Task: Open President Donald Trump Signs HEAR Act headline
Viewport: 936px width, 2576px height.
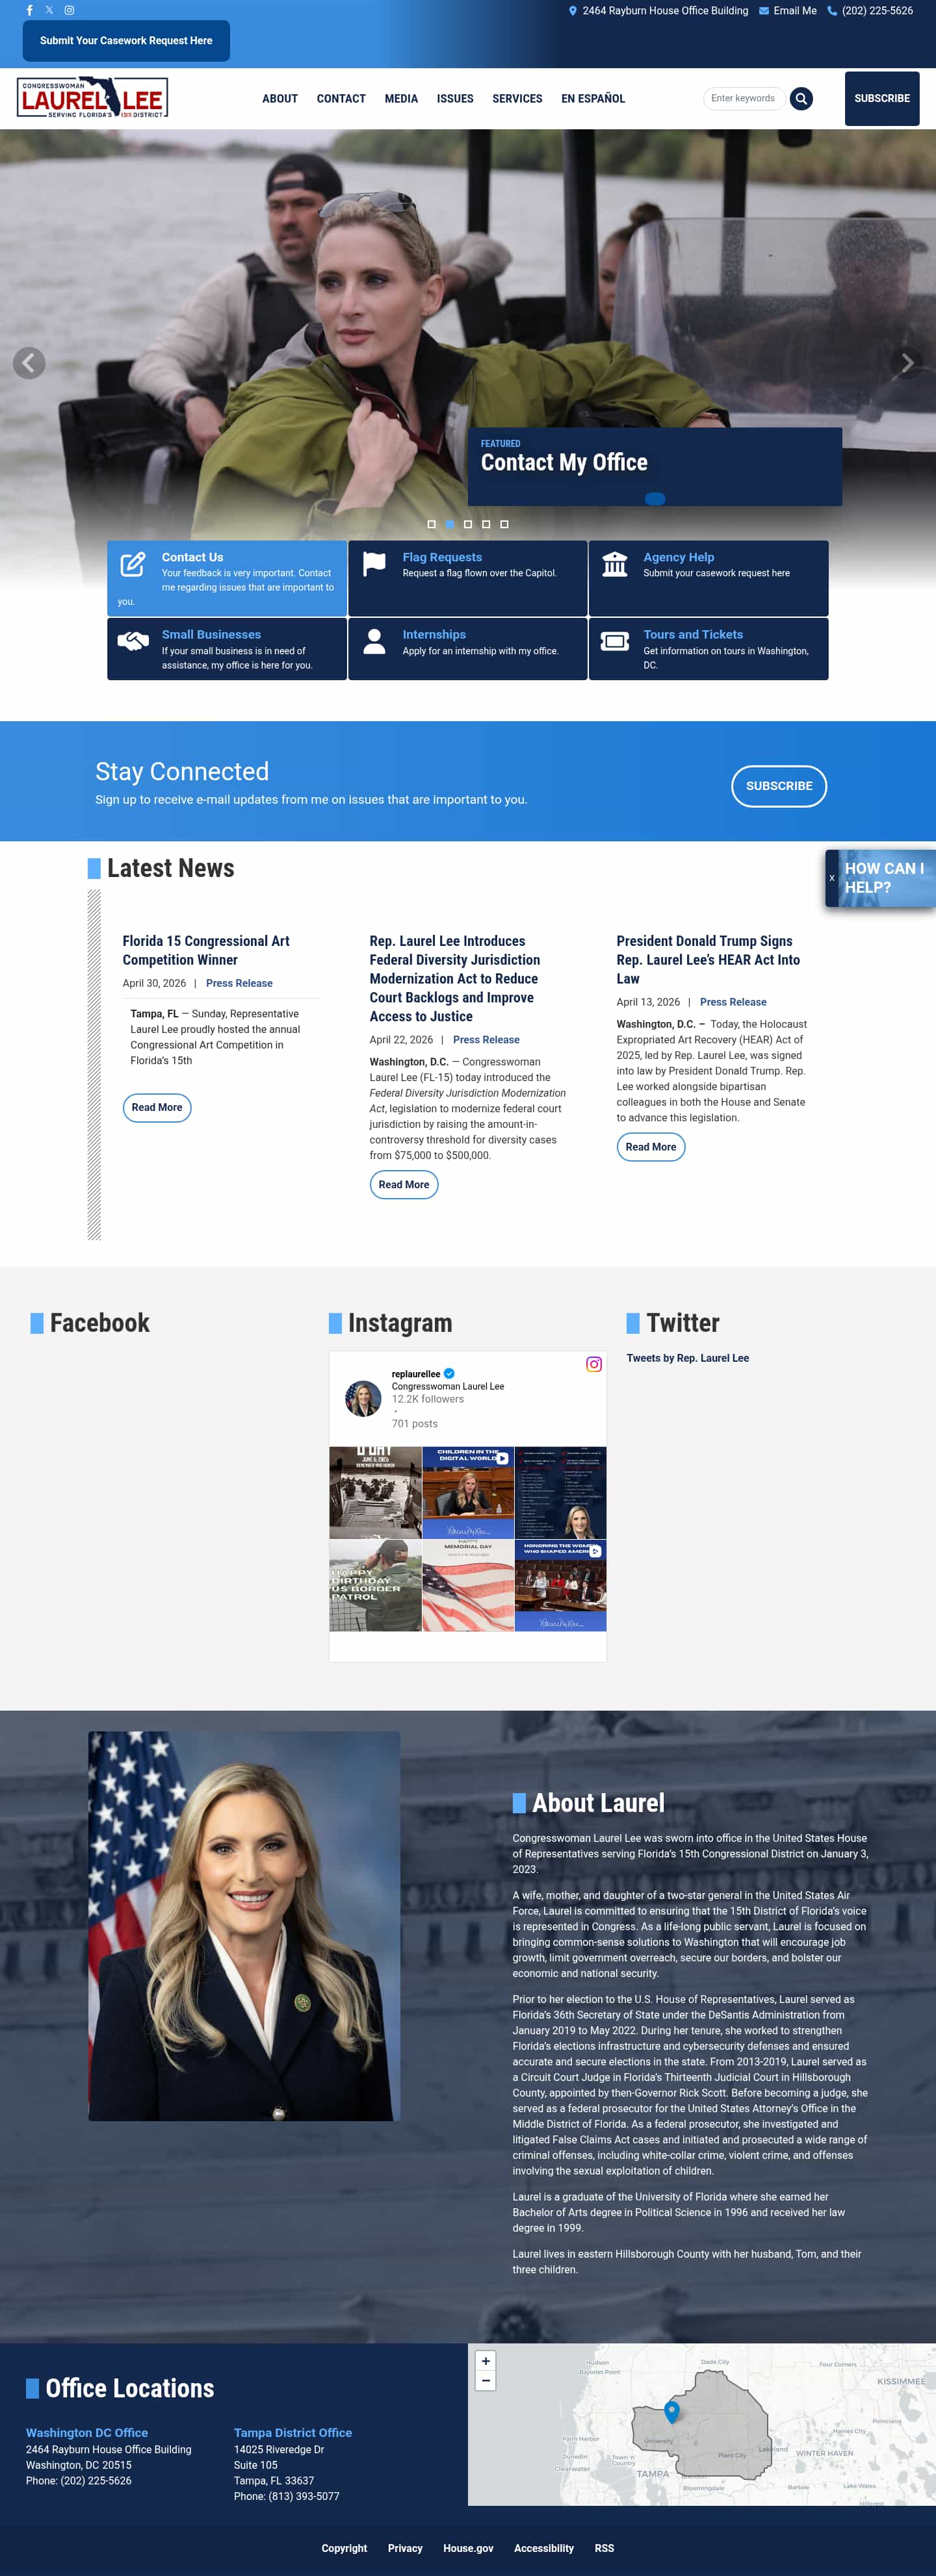Action: [708, 960]
